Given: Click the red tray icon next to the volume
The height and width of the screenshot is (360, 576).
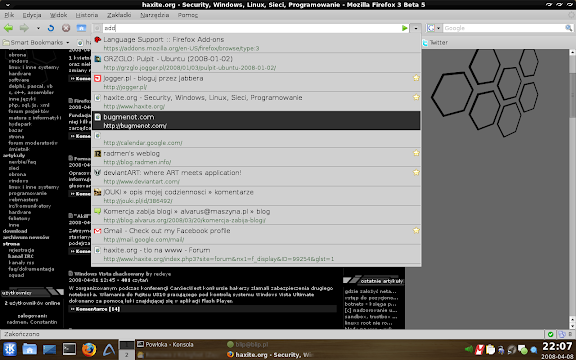Looking at the screenshot, I should click(x=479, y=349).
